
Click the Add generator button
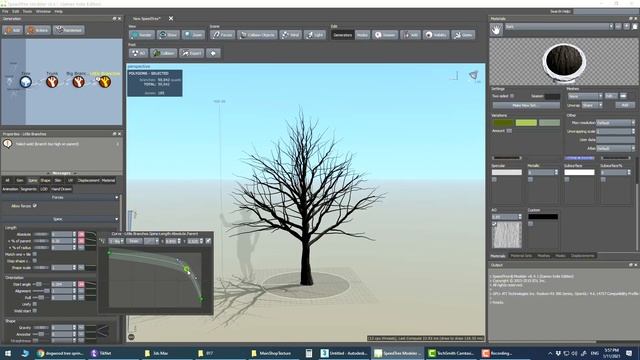pyautogui.click(x=13, y=30)
